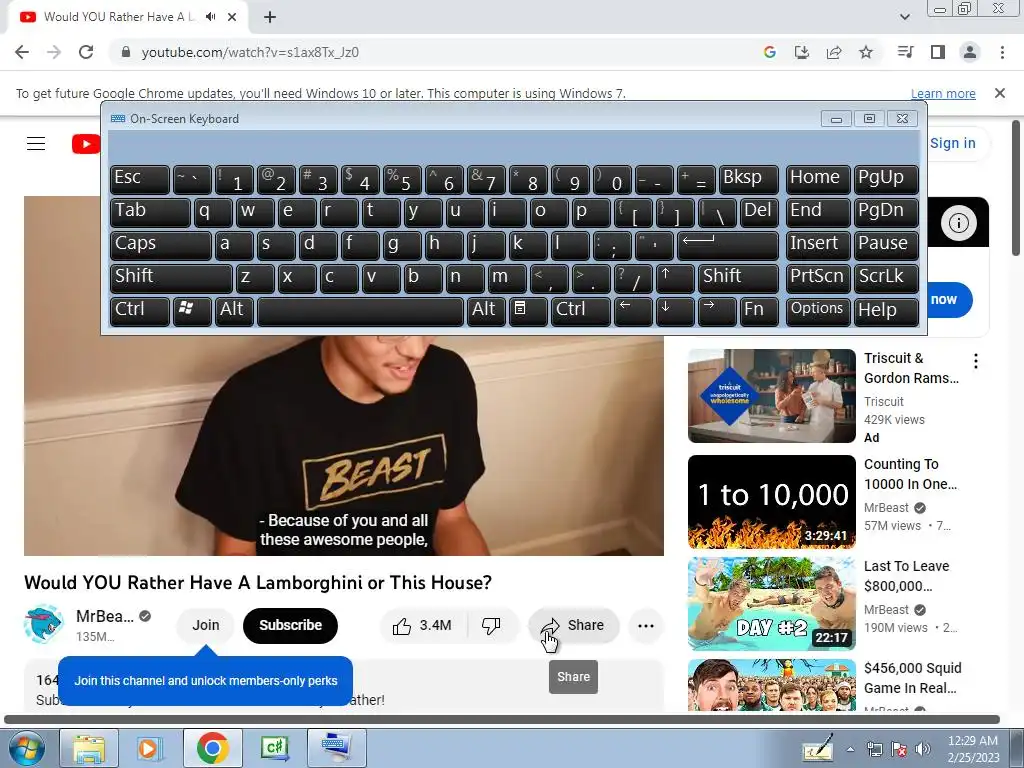
Task: Subscribe to MrBeast channel
Action: (291, 626)
